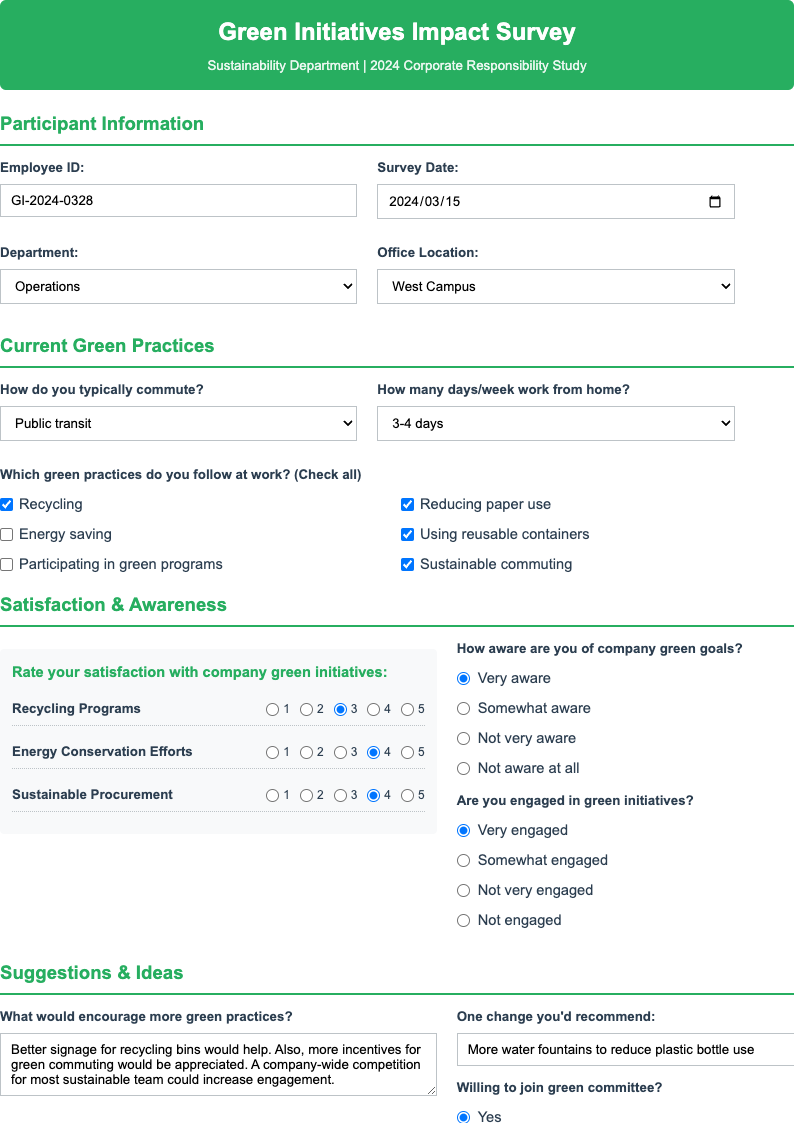
Task: Open the Survey Date calendar picker
Action: click(716, 201)
